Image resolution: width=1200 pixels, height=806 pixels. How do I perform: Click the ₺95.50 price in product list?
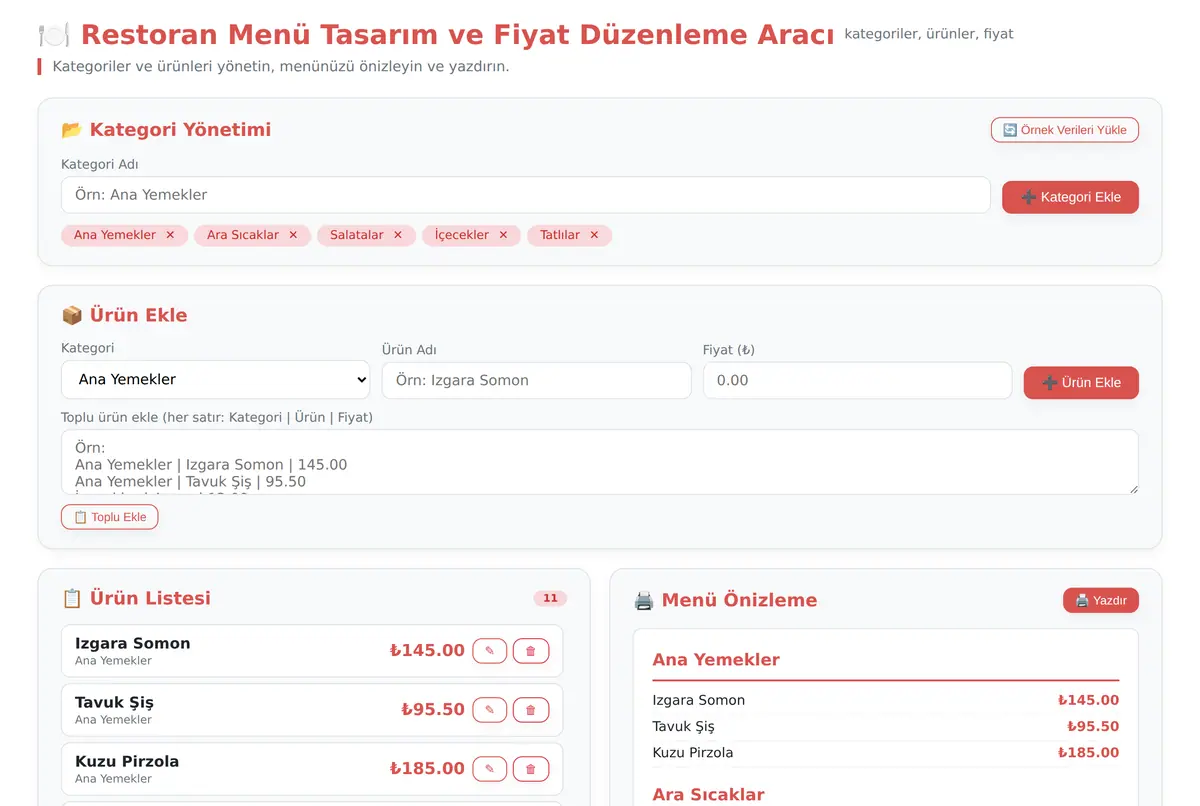[x=433, y=710]
